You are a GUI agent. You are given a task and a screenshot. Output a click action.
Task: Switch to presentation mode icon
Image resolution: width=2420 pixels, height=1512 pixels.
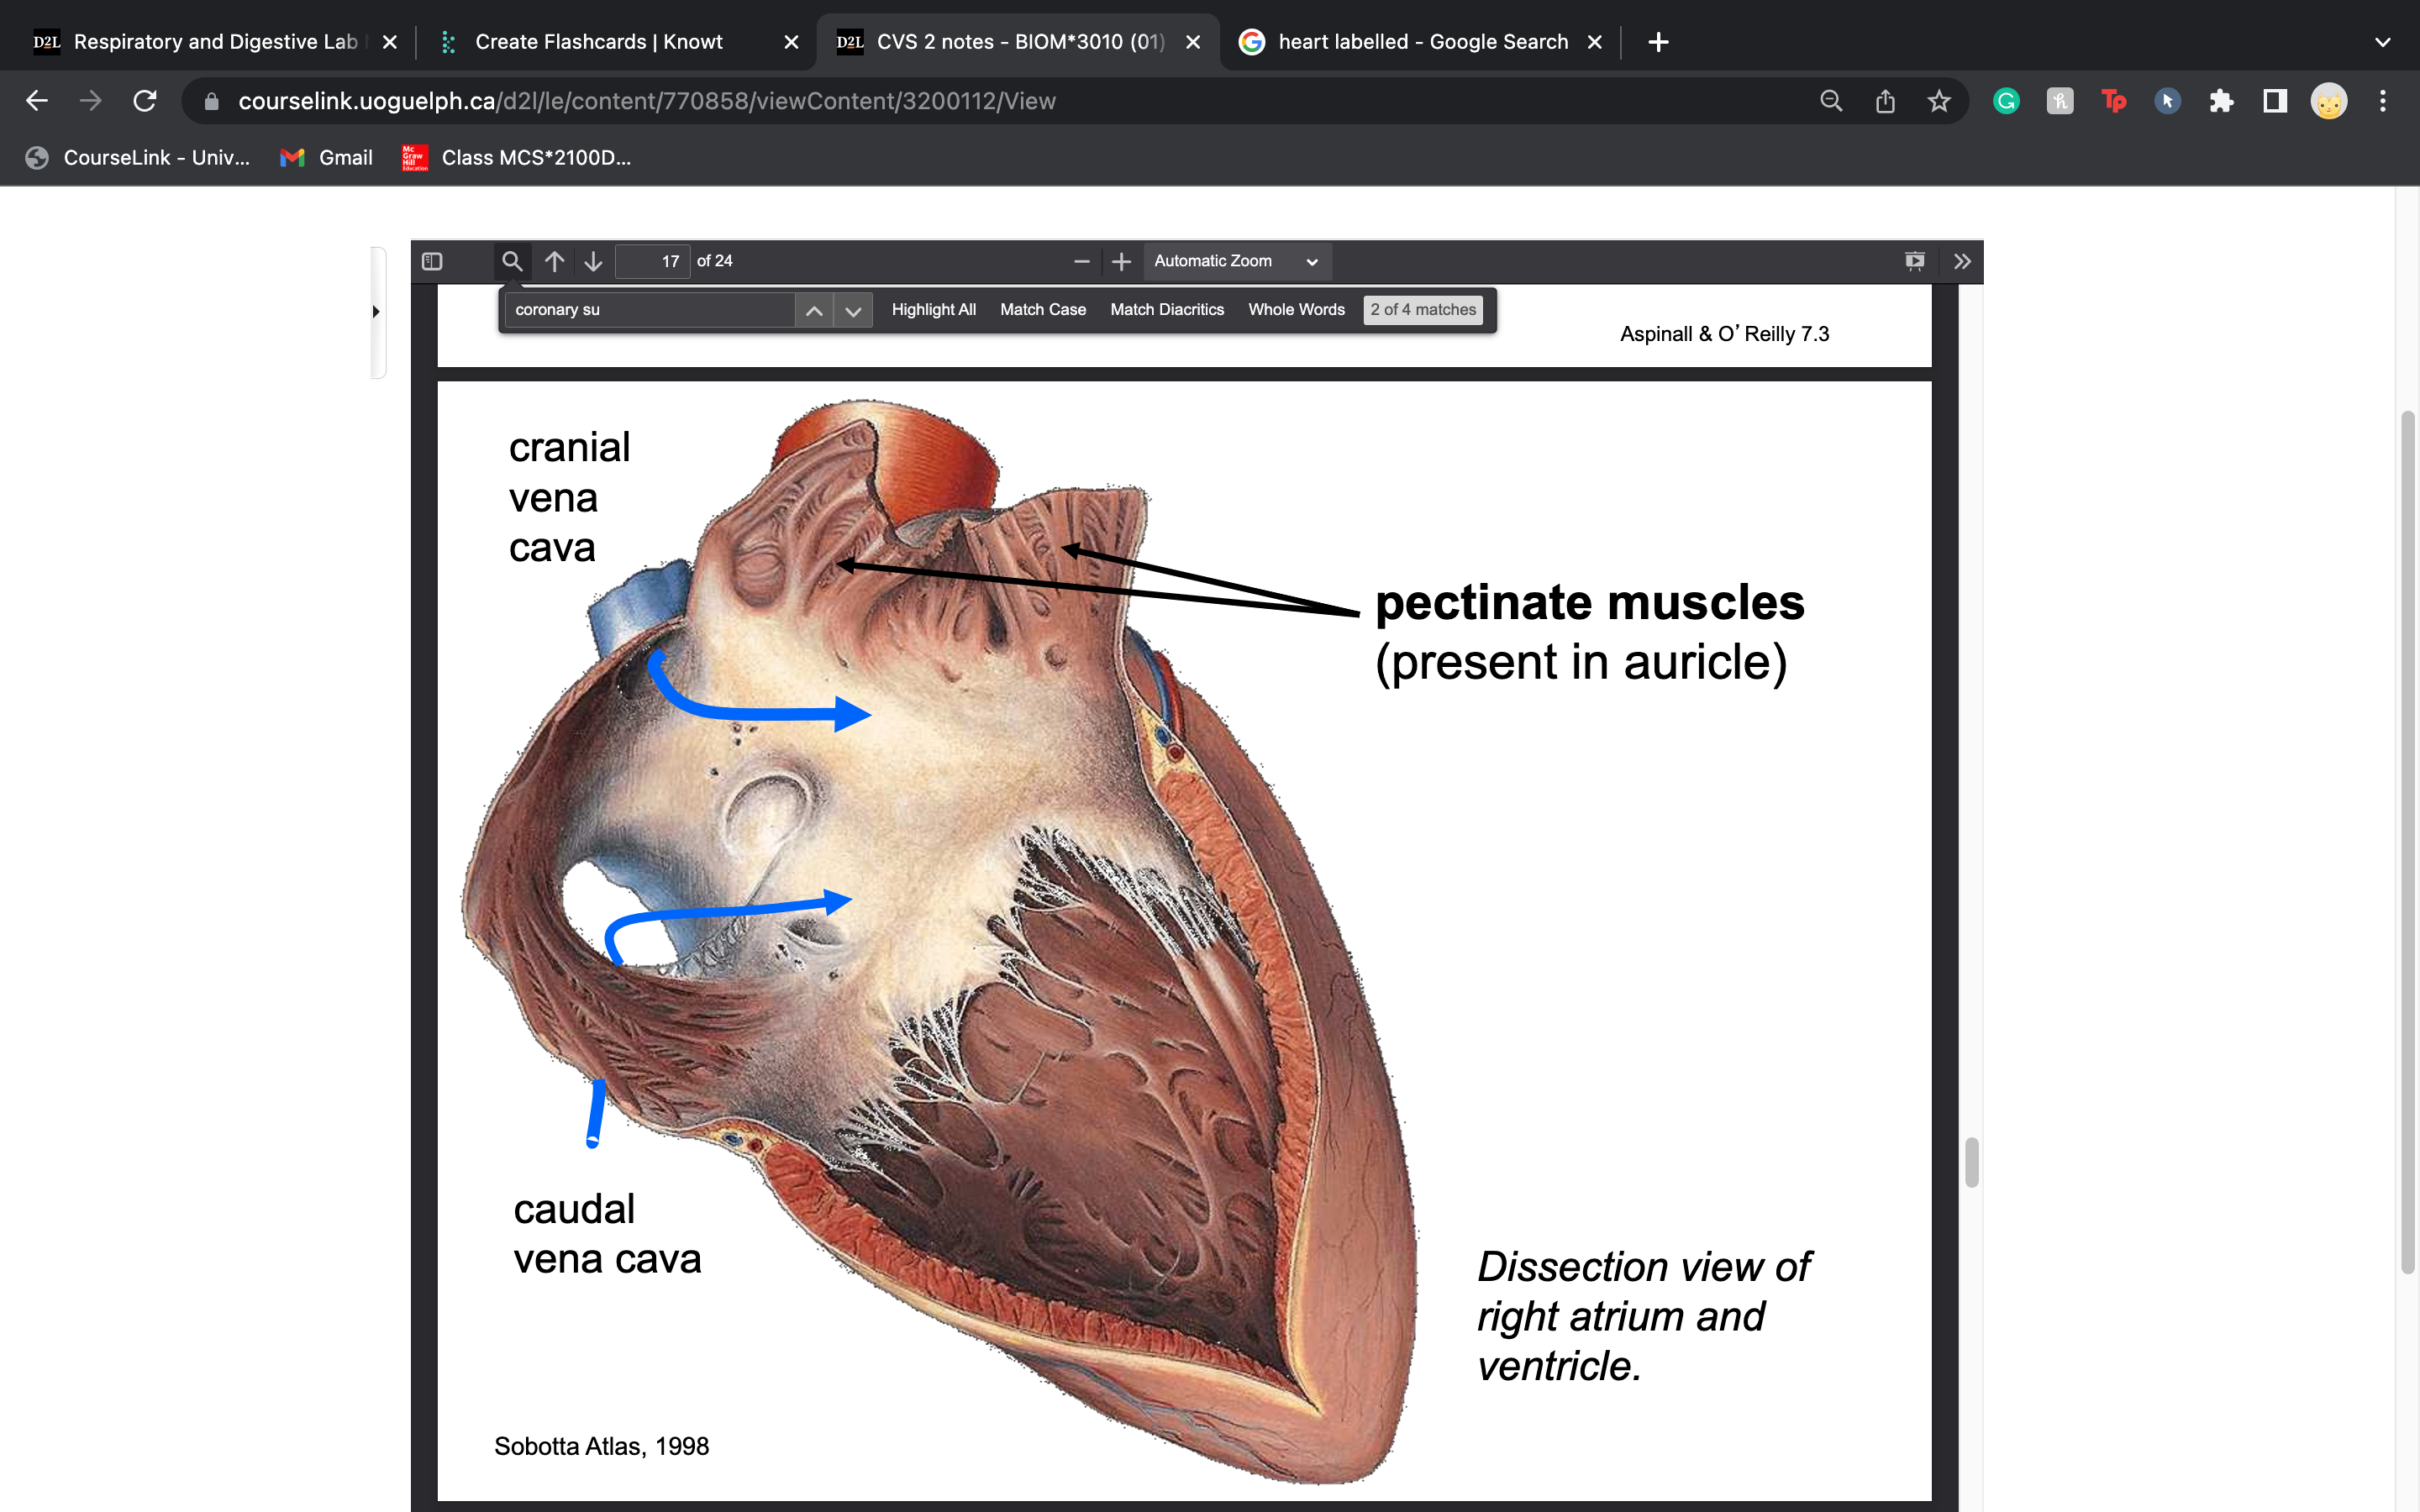pos(1915,261)
